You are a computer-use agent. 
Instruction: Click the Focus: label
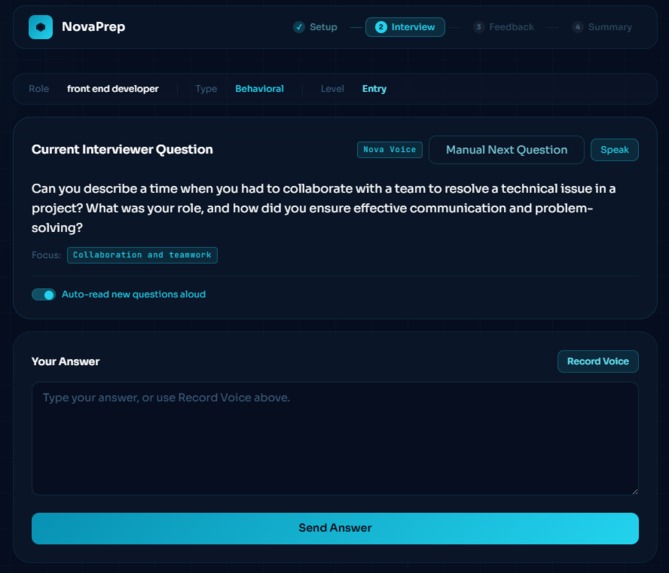click(46, 255)
